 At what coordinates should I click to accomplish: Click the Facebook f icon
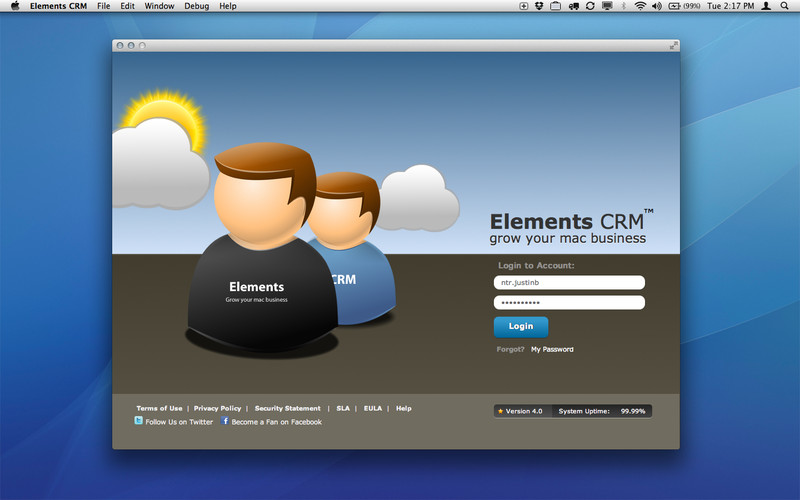click(224, 420)
